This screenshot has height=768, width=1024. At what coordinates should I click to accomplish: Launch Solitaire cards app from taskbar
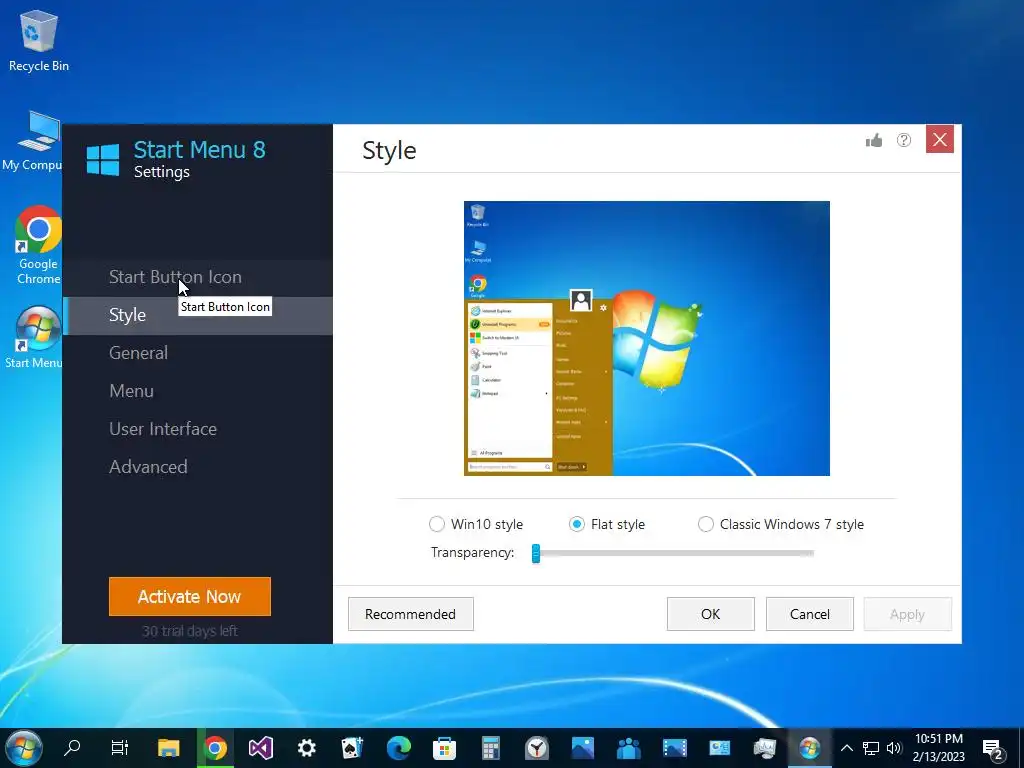pyautogui.click(x=352, y=748)
